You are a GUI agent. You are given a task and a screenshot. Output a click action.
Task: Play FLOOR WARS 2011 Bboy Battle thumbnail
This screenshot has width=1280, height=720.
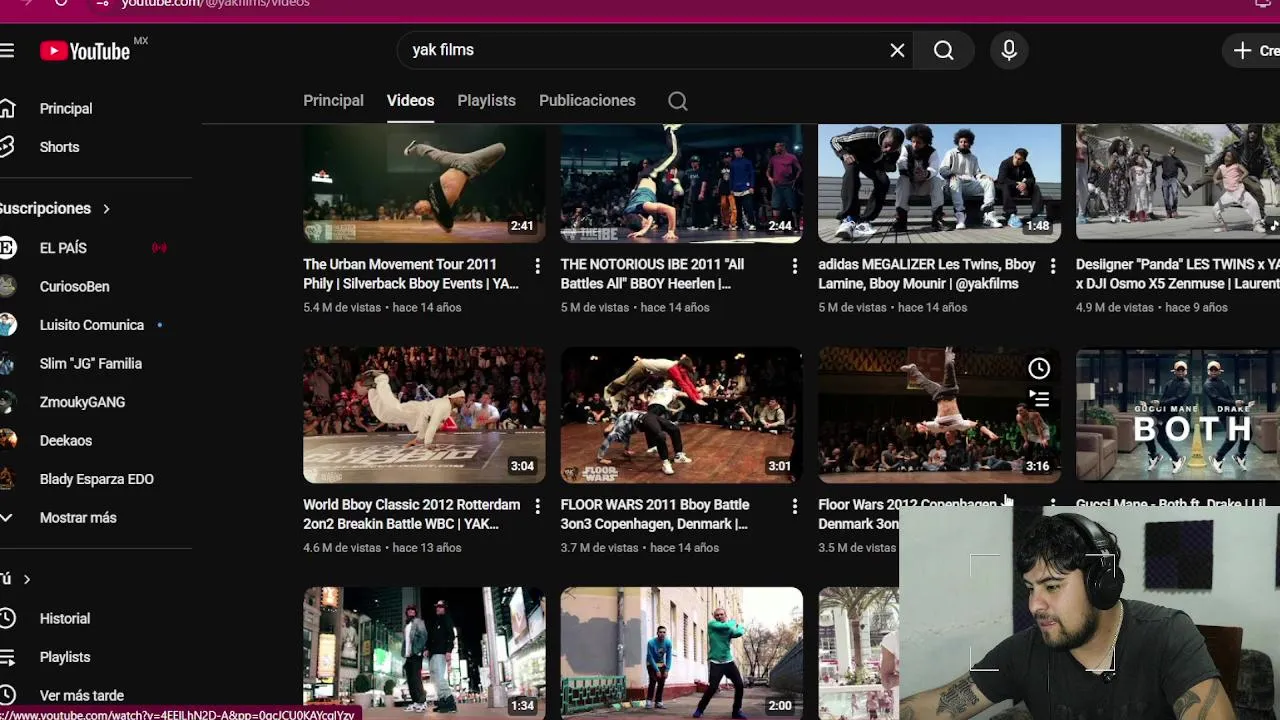(681, 415)
